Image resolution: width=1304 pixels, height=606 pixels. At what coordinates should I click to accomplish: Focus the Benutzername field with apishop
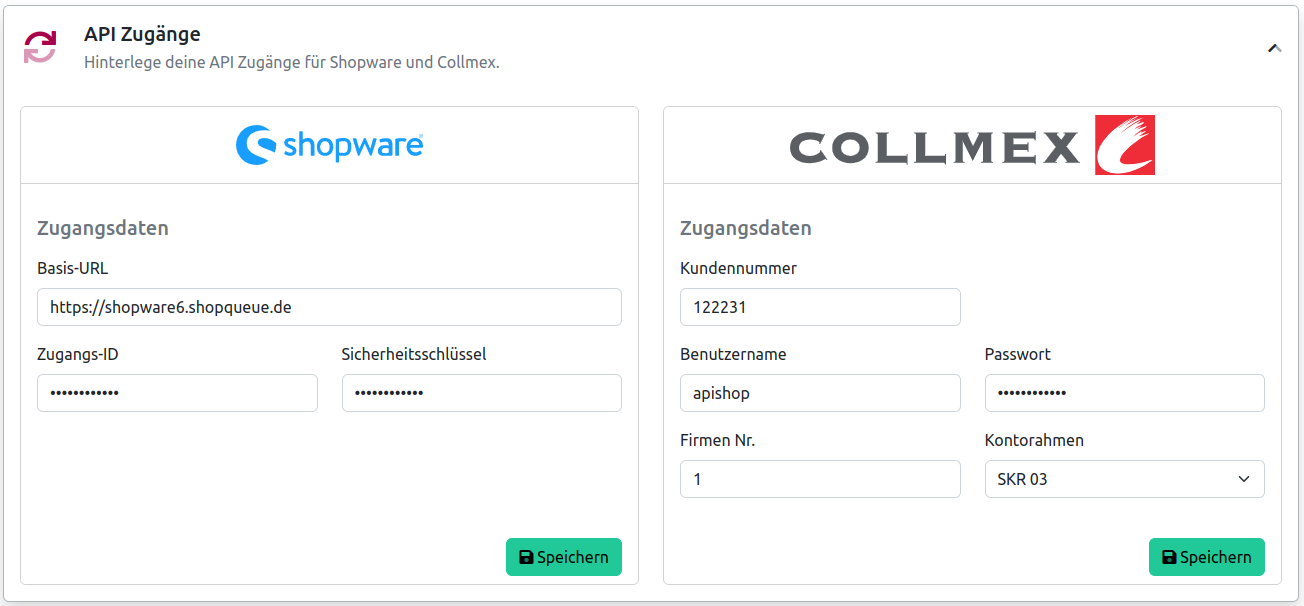point(820,393)
